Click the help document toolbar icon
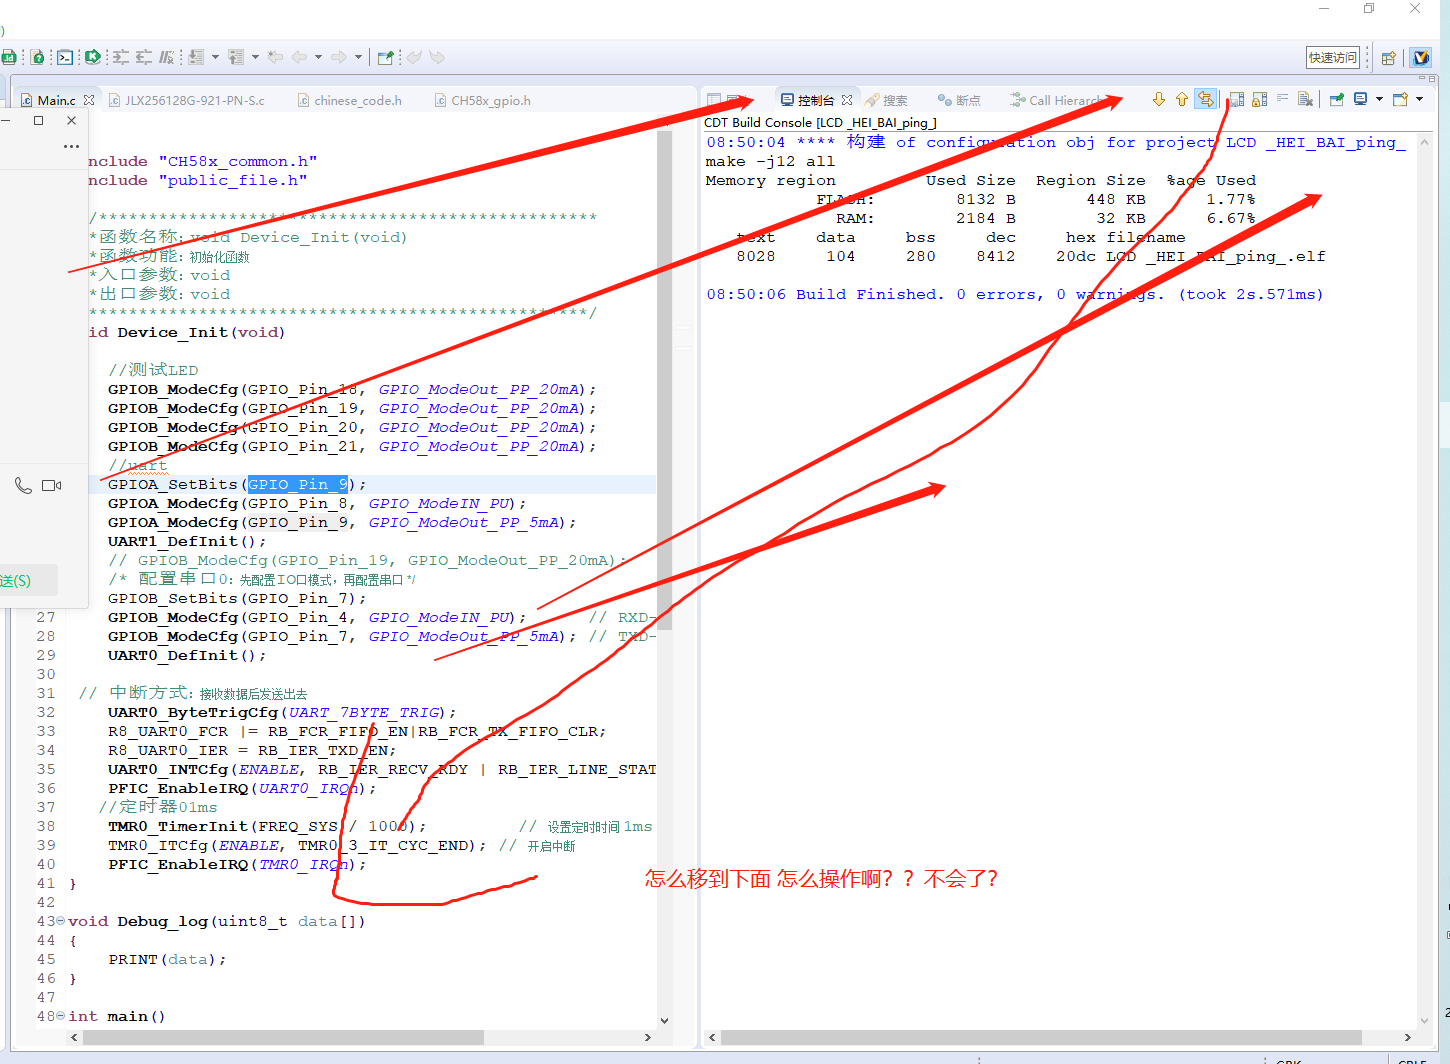 coord(37,58)
